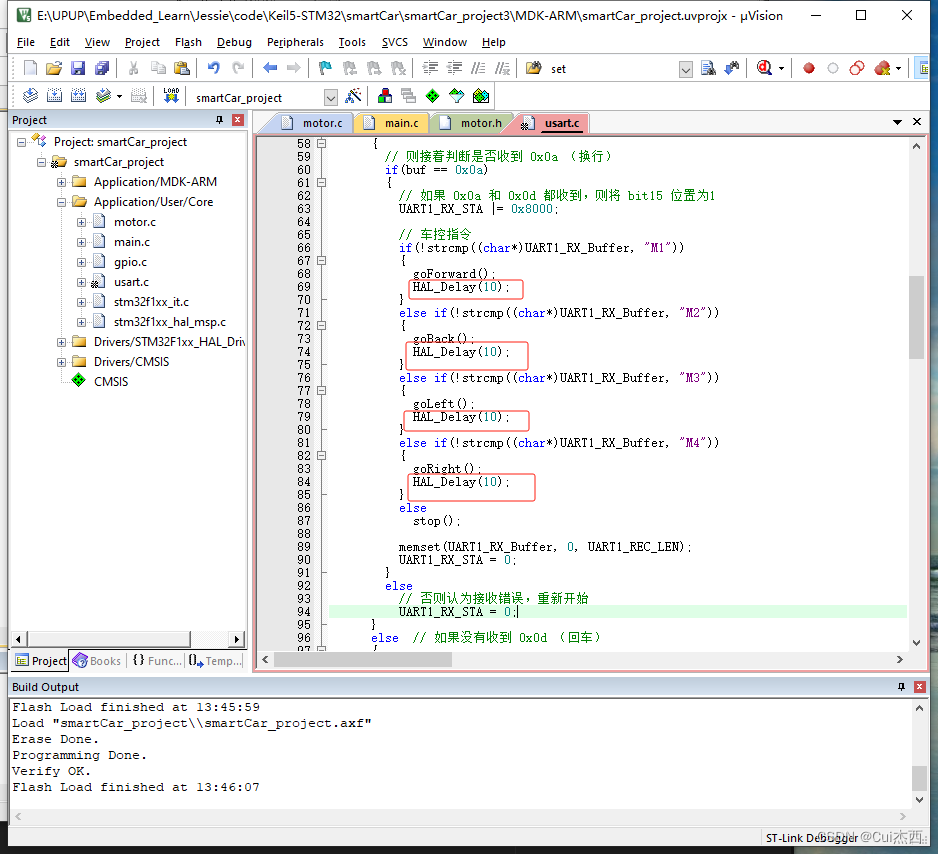Expand the main.c tree node
Viewport: 938px width, 854px height.
(x=81, y=242)
